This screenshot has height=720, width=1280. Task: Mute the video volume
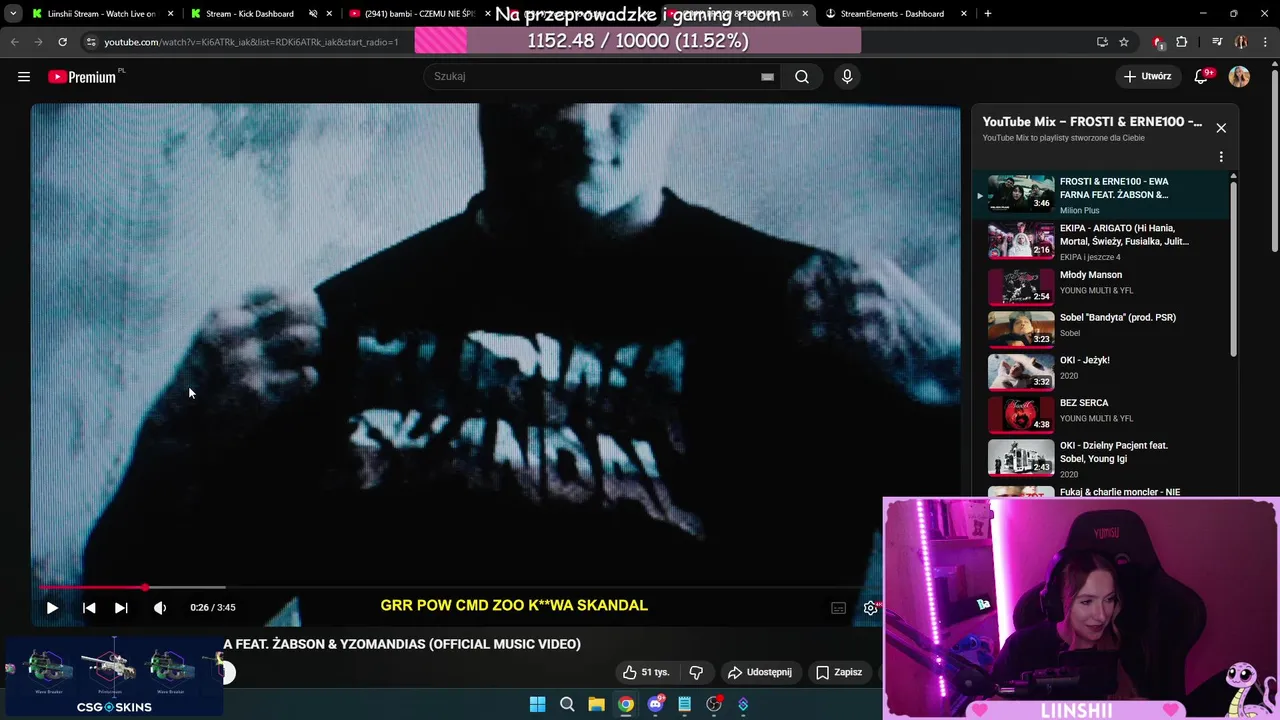point(160,607)
